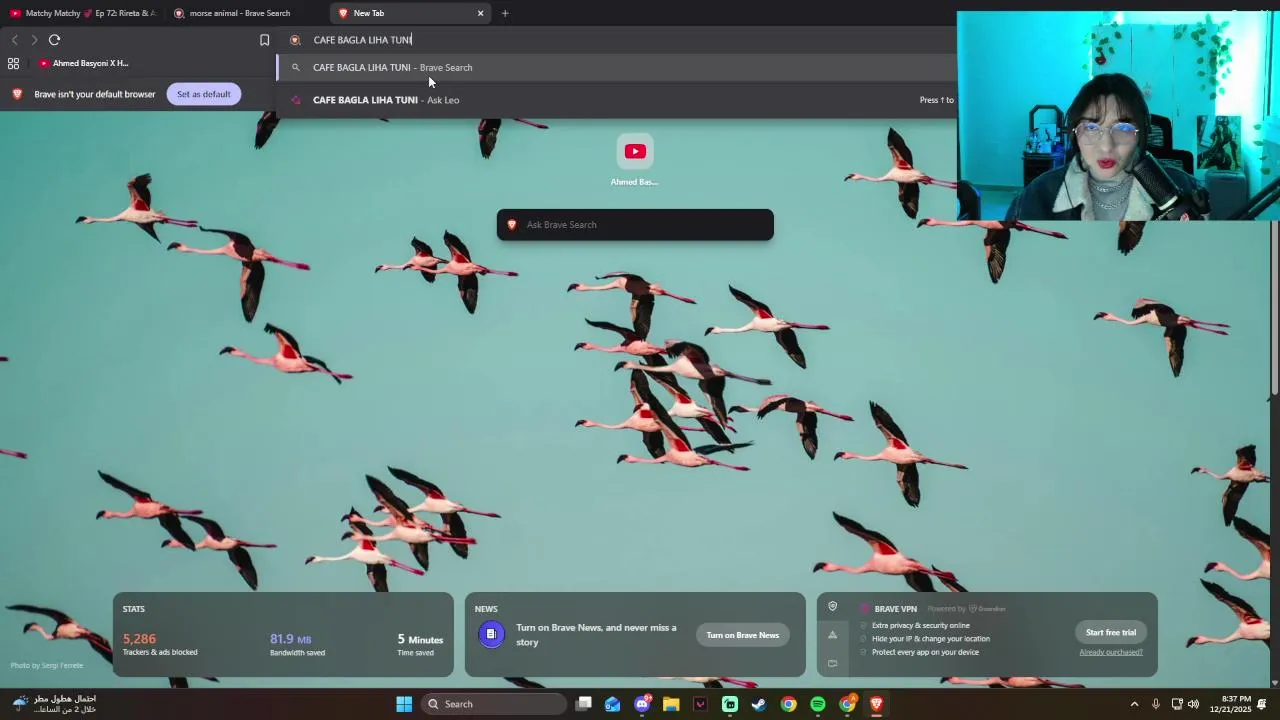Screen dimensions: 1280x720
Task: Click Turn on Brave News button
Action: coord(742,635)
